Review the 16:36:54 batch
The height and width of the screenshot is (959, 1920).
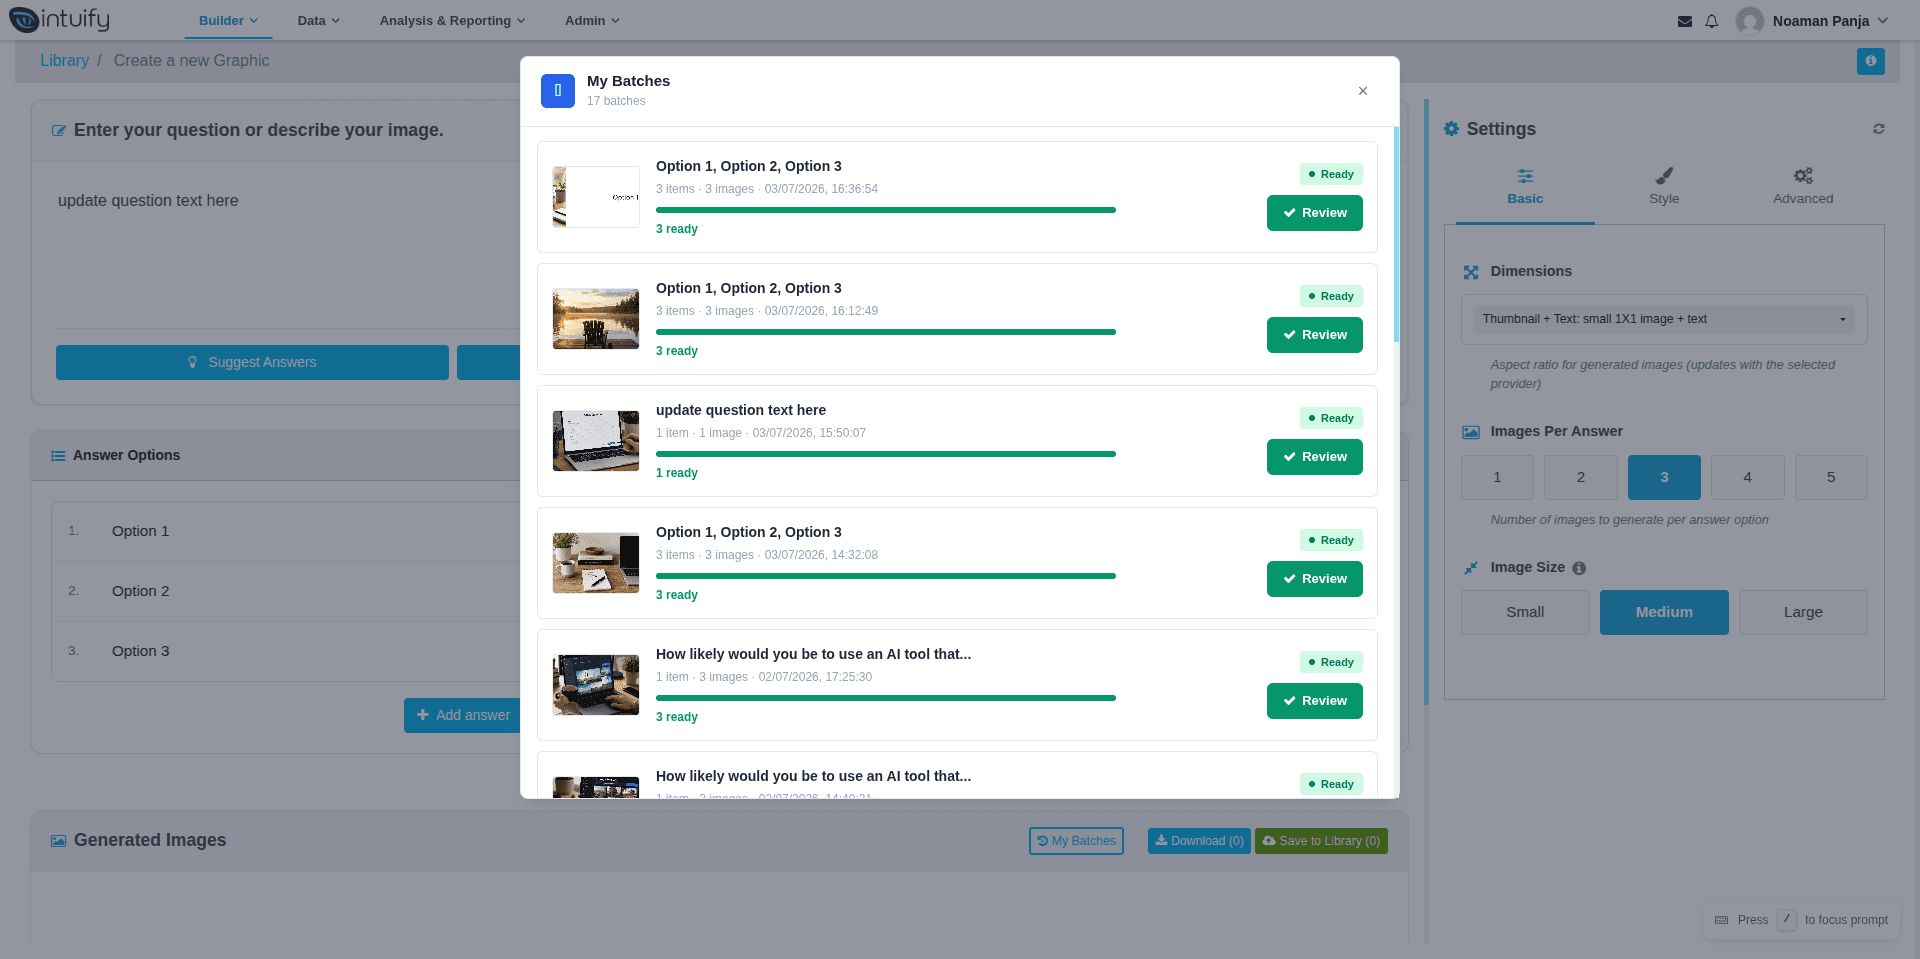(1315, 213)
